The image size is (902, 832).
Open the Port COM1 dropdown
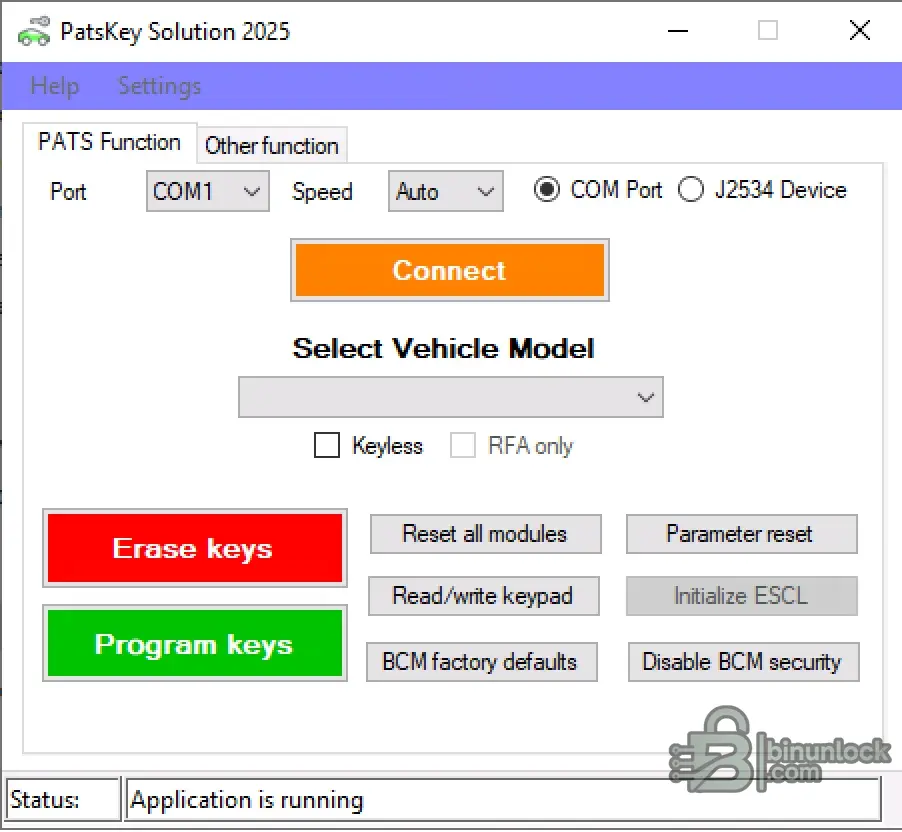point(208,191)
